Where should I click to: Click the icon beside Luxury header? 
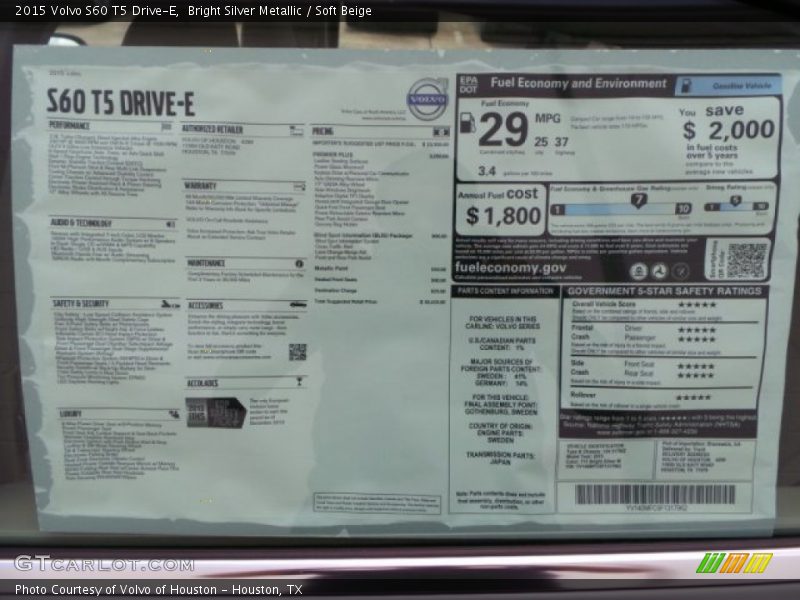(x=174, y=414)
